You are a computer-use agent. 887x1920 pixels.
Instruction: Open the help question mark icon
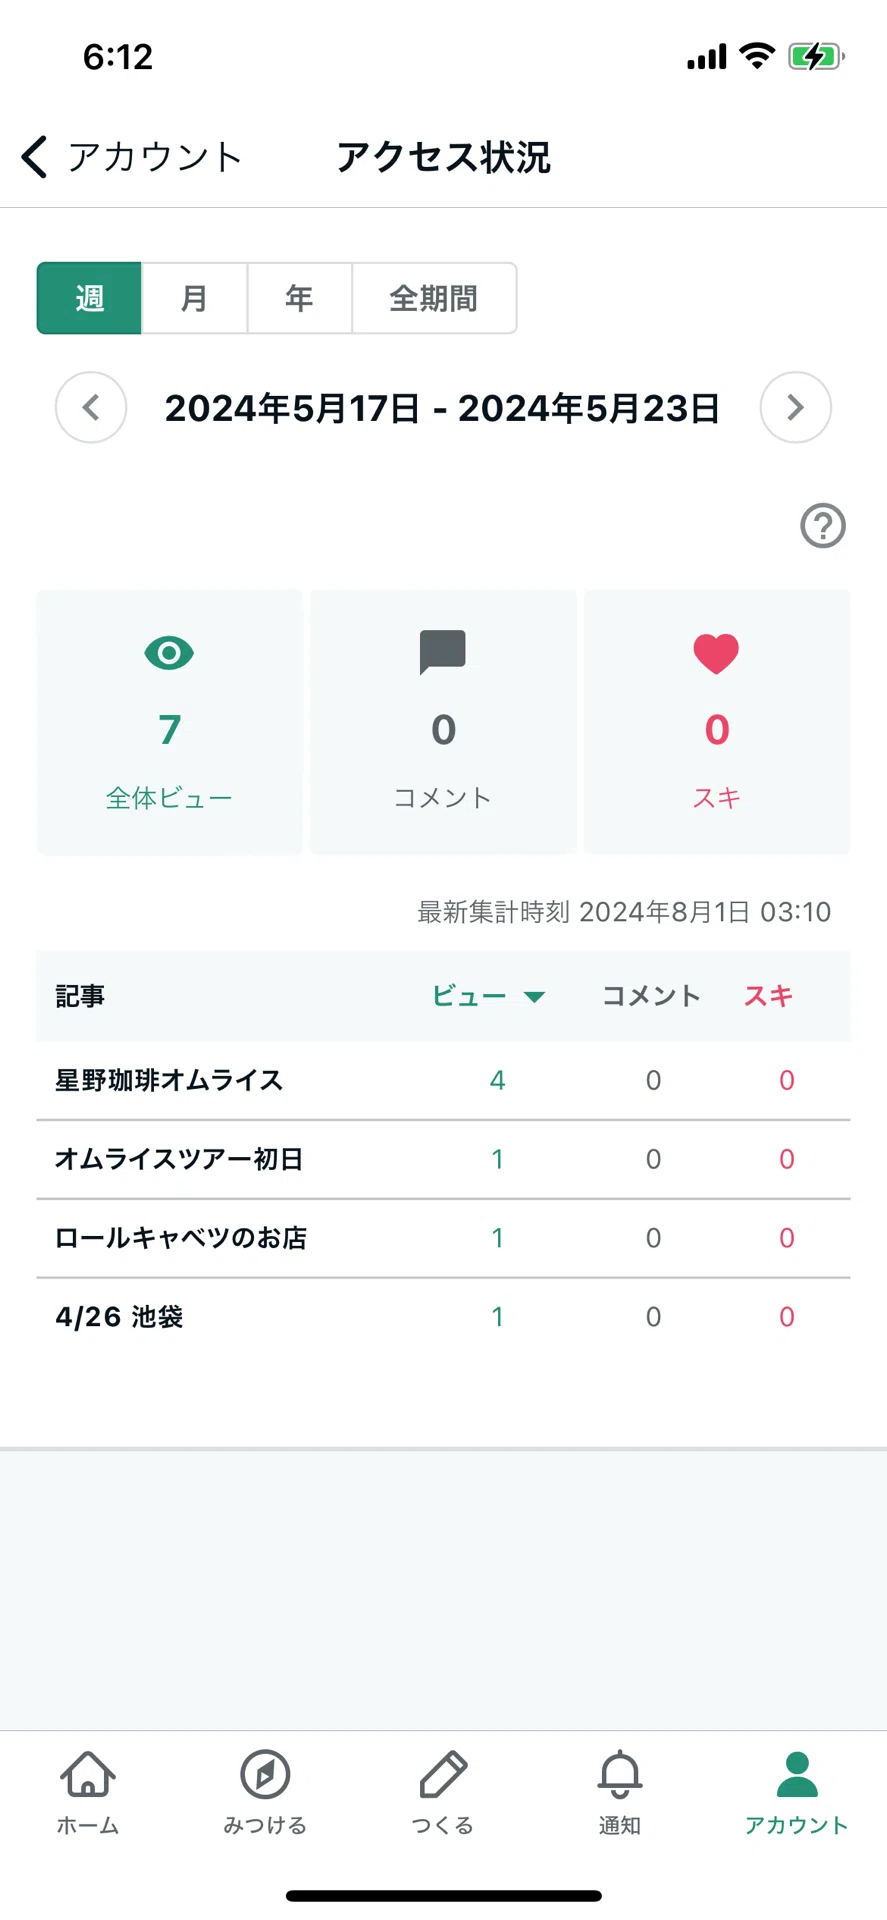click(x=823, y=525)
